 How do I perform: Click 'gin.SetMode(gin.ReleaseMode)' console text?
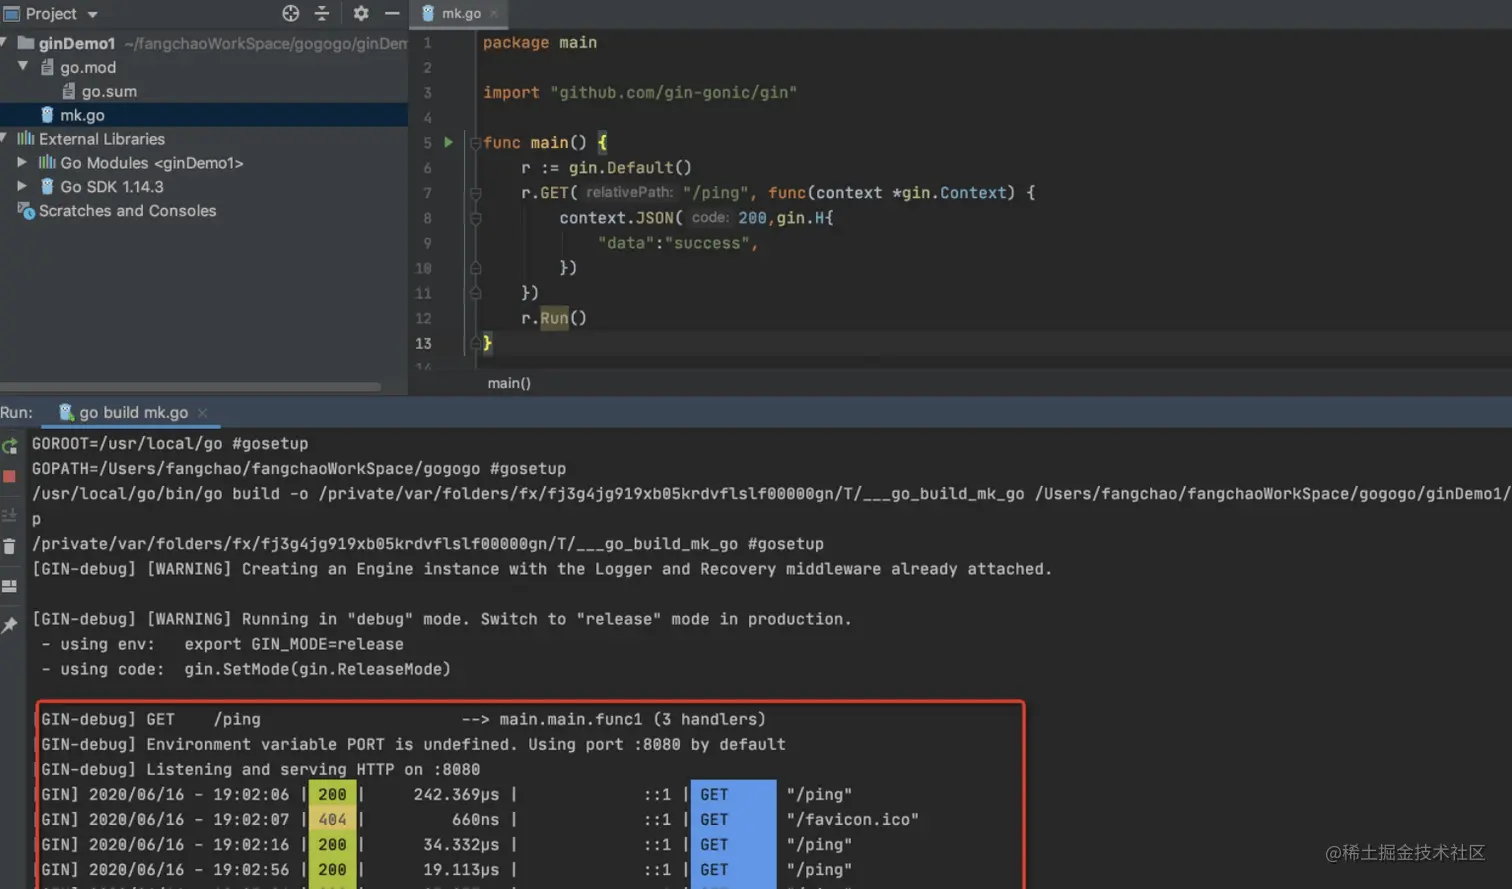pyautogui.click(x=318, y=669)
